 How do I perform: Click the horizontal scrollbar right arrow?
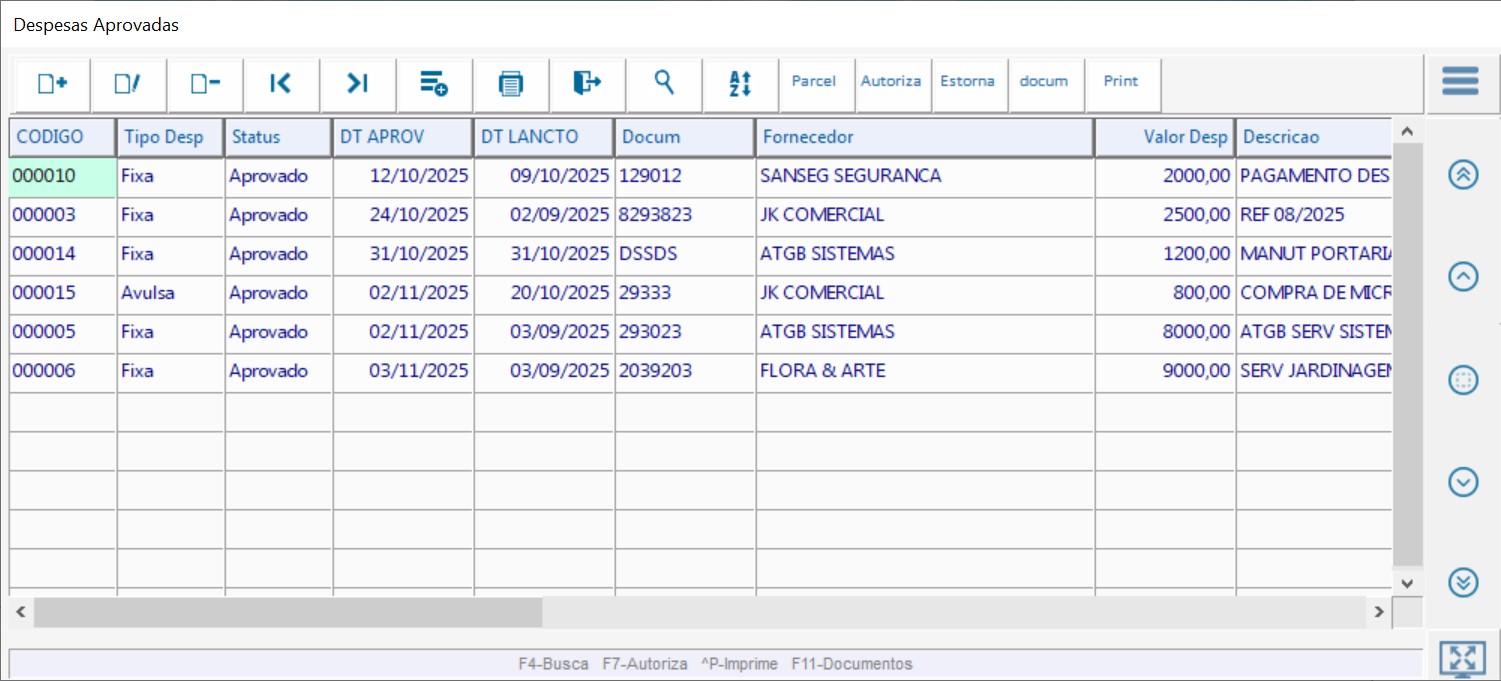tap(1379, 612)
